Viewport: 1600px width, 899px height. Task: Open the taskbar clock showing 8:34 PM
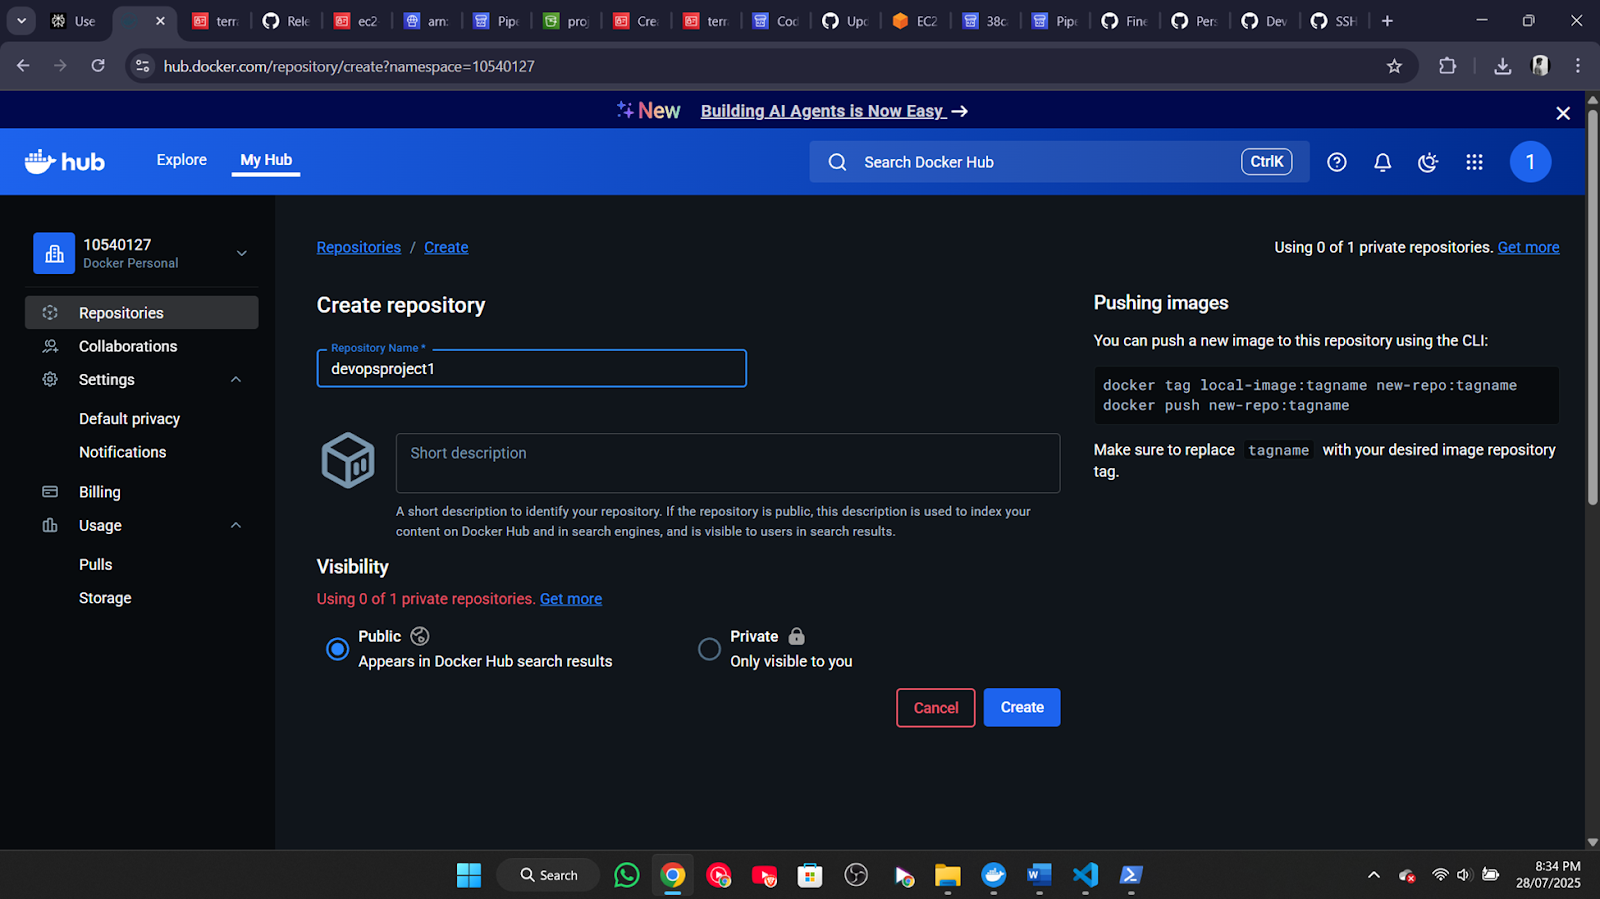click(x=1548, y=875)
